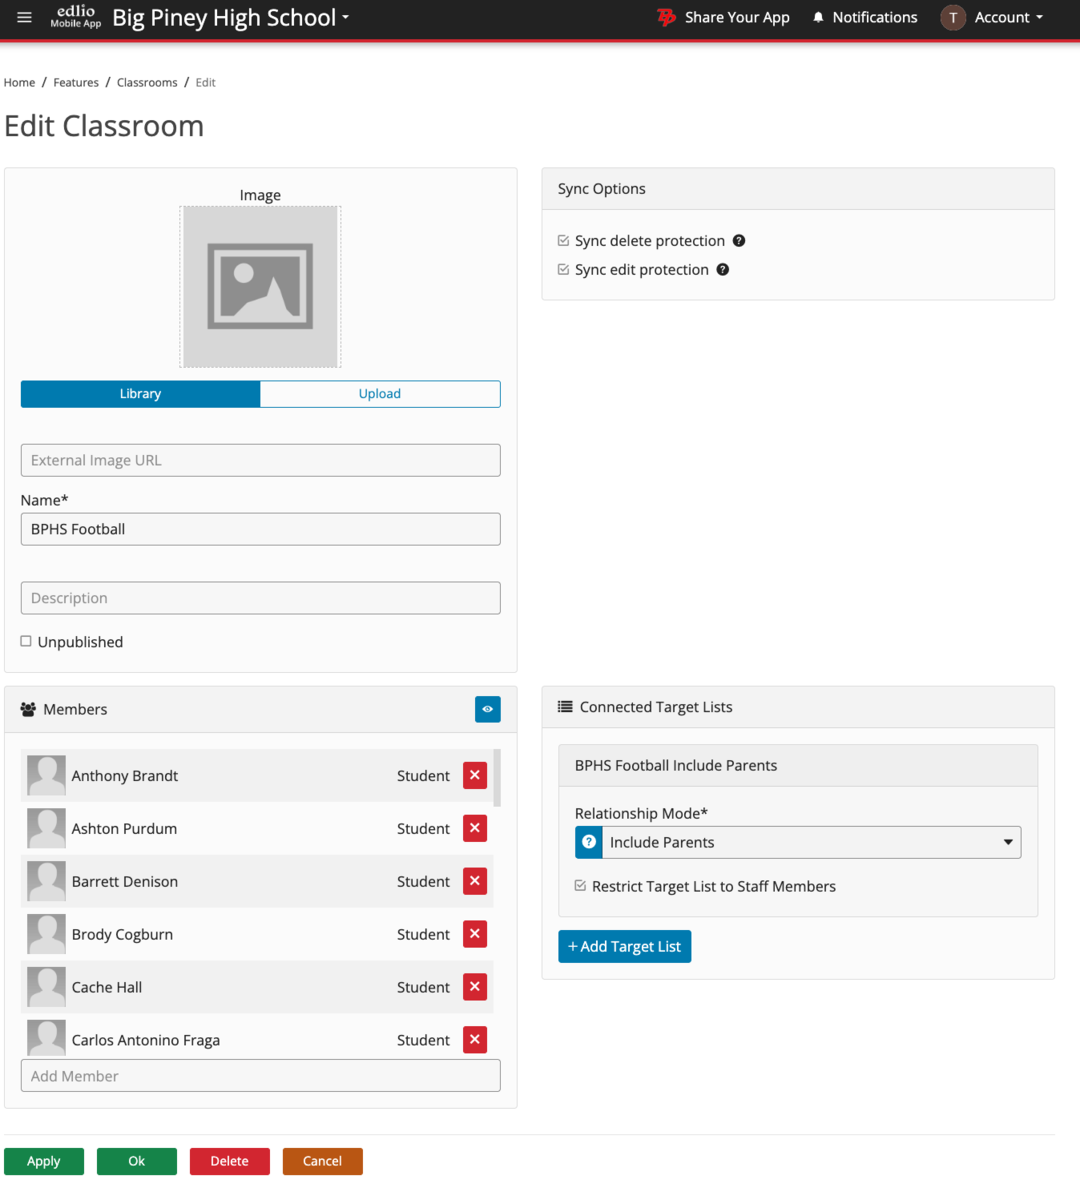Toggle member visibility with the eye icon
This screenshot has width=1080, height=1200.
(x=488, y=709)
